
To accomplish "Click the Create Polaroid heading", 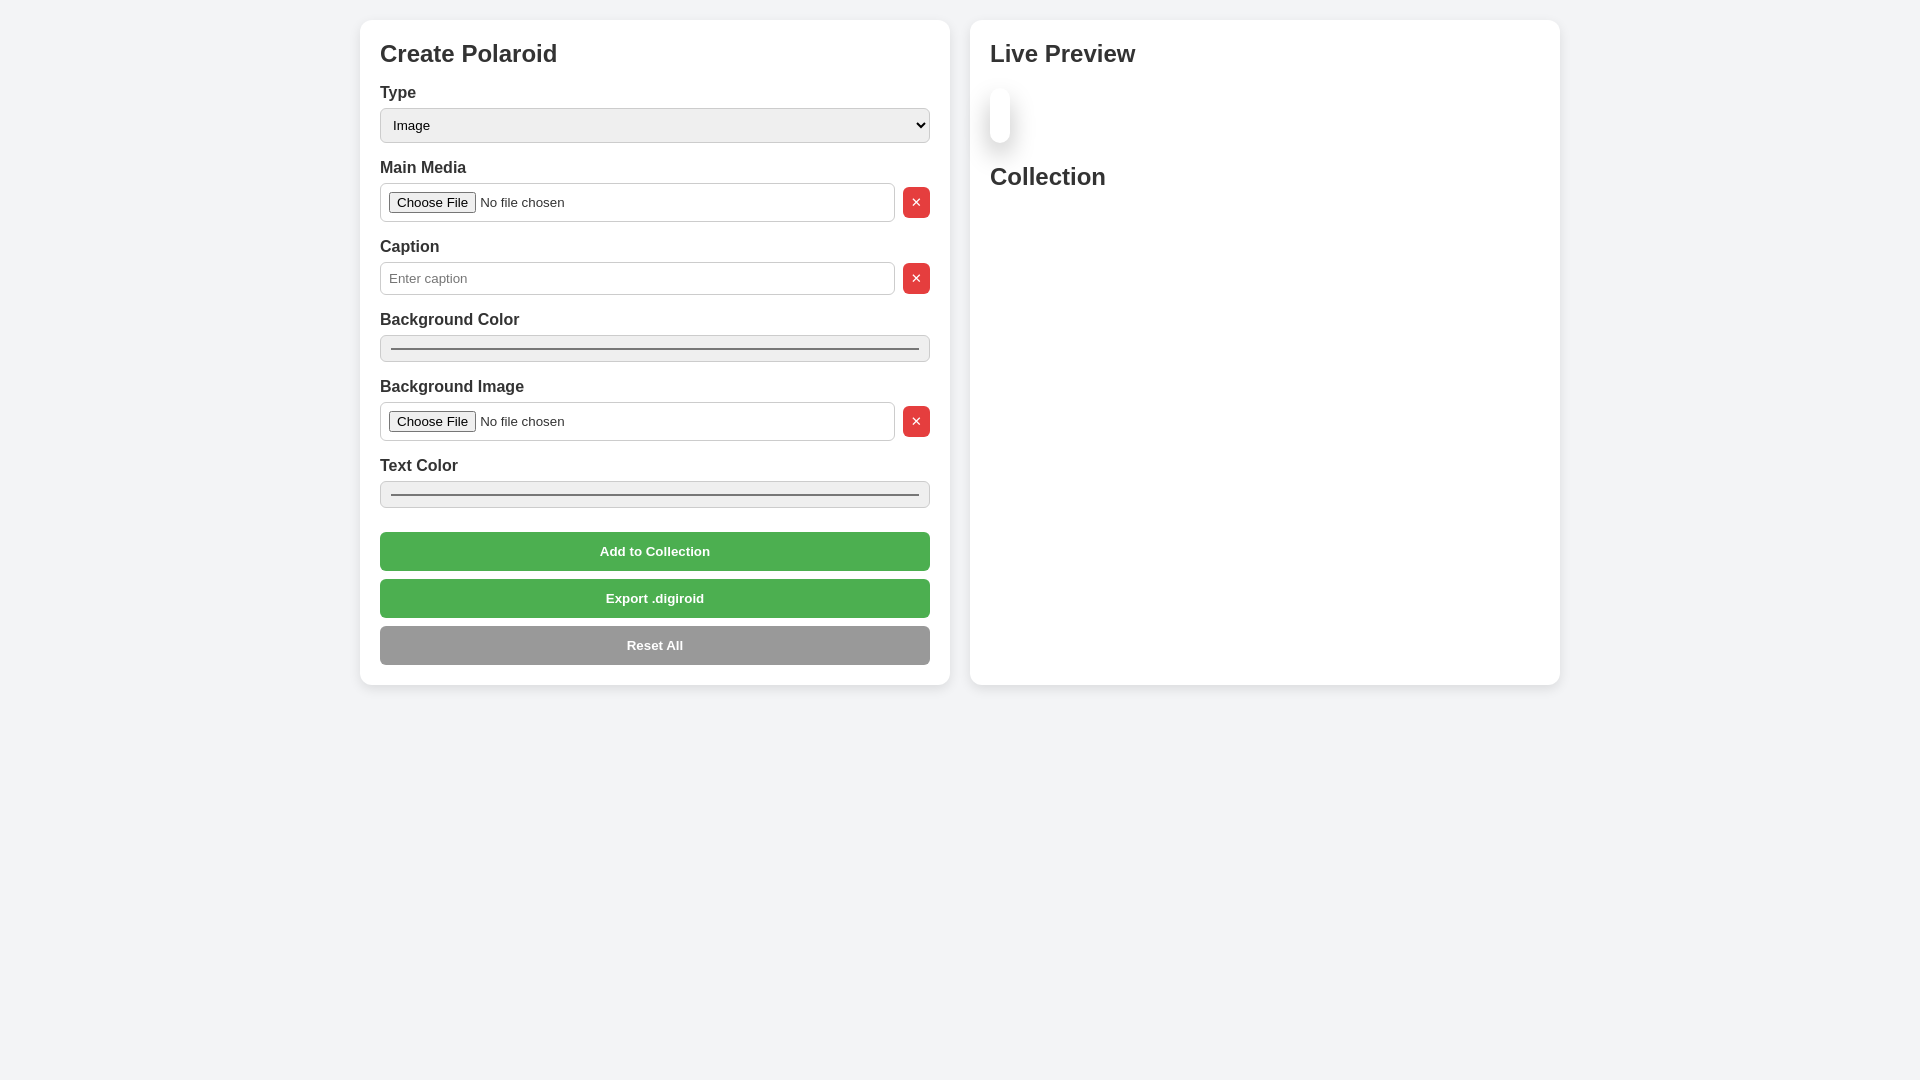I will [468, 54].
